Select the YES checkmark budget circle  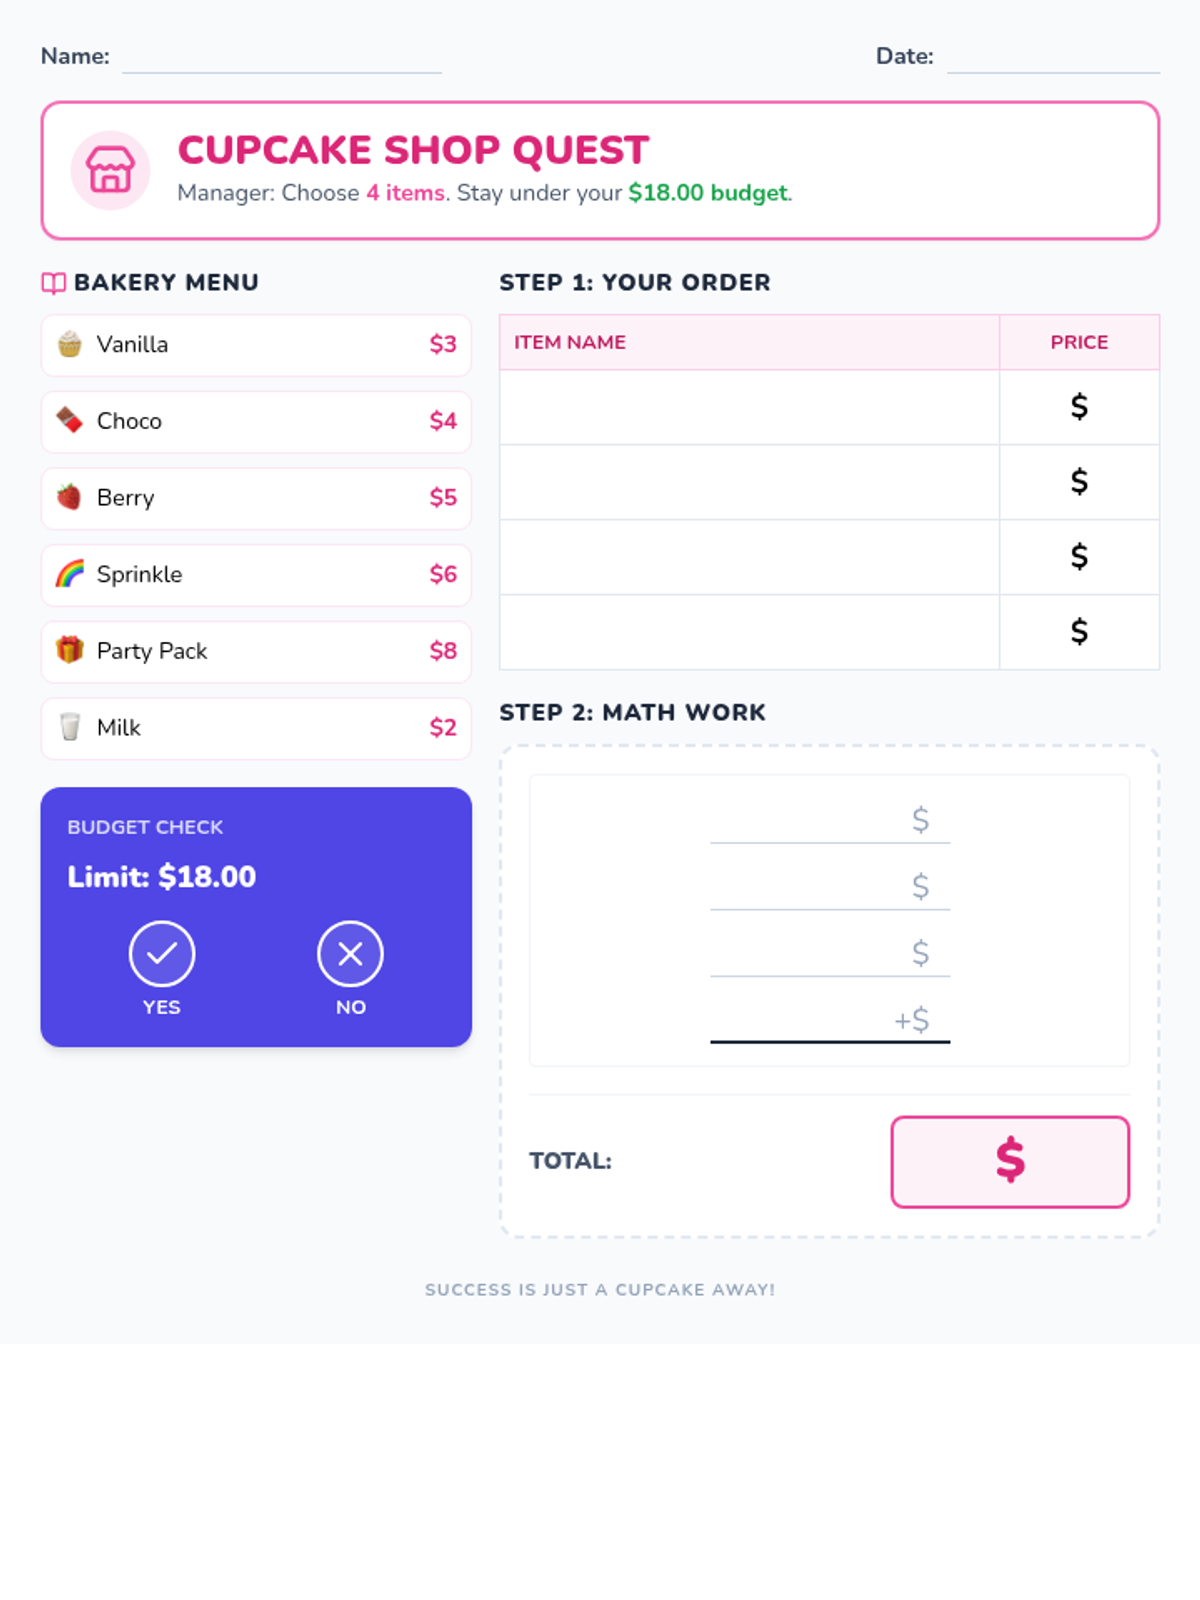162,954
